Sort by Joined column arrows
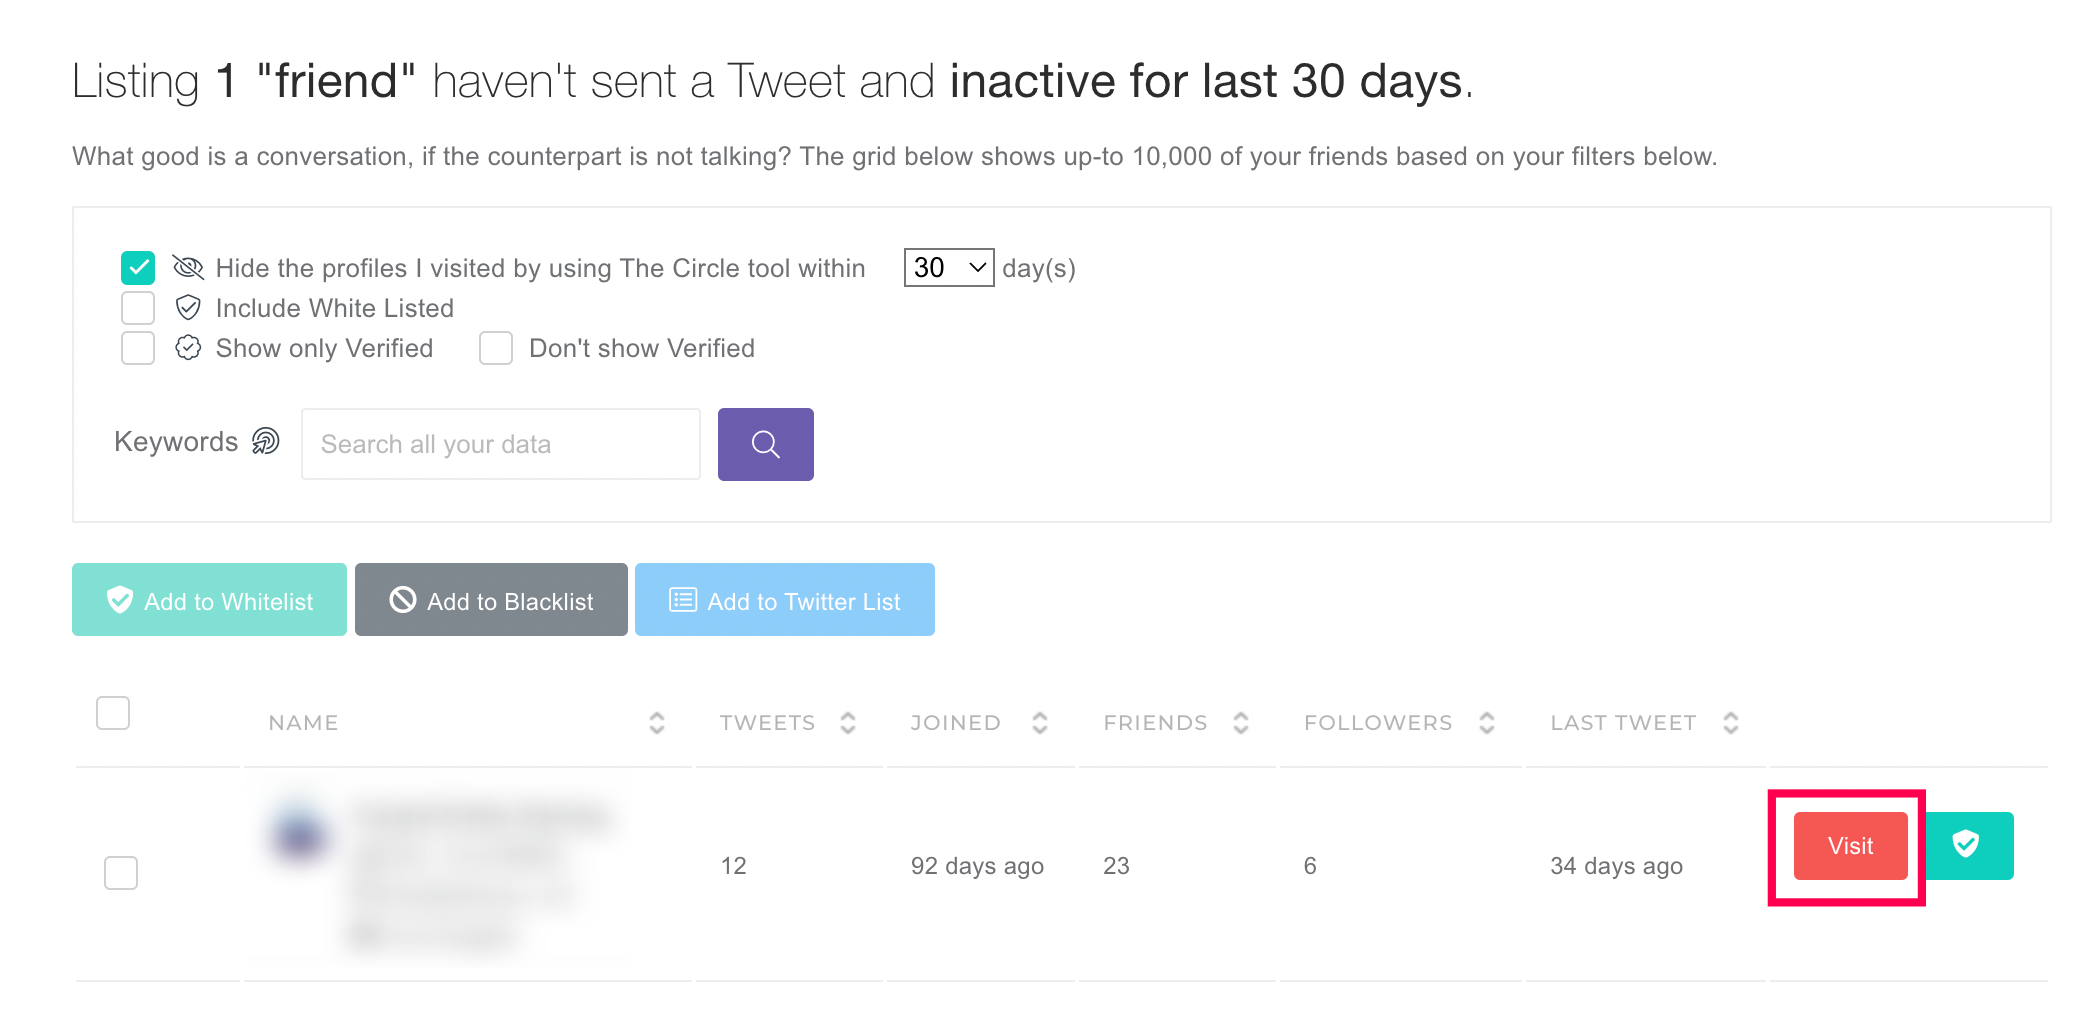 (x=1040, y=723)
